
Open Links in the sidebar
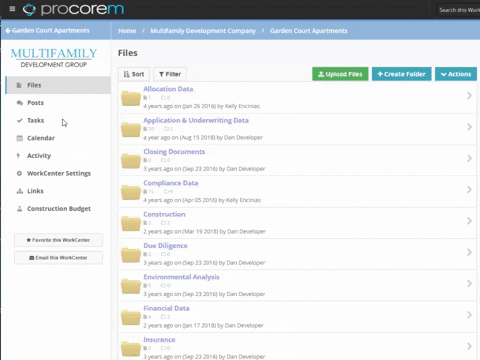point(58,191)
